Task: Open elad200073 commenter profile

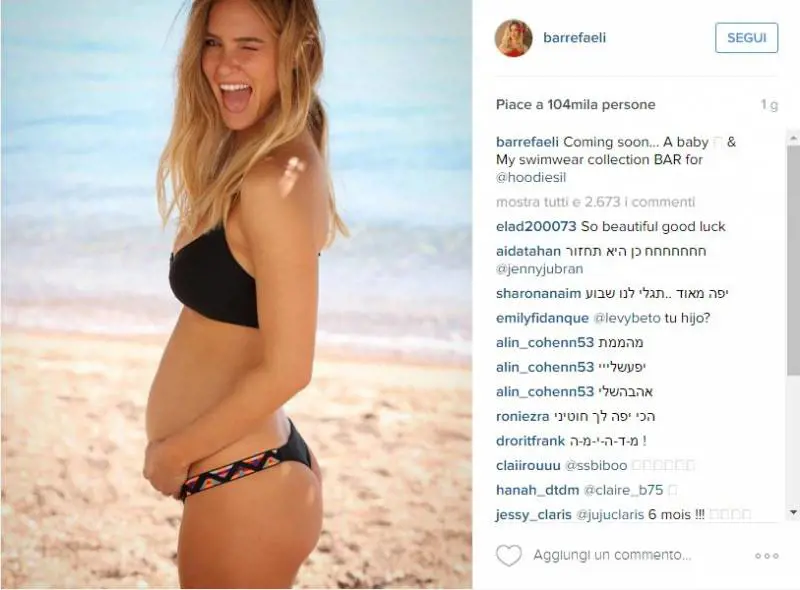Action: (x=536, y=227)
